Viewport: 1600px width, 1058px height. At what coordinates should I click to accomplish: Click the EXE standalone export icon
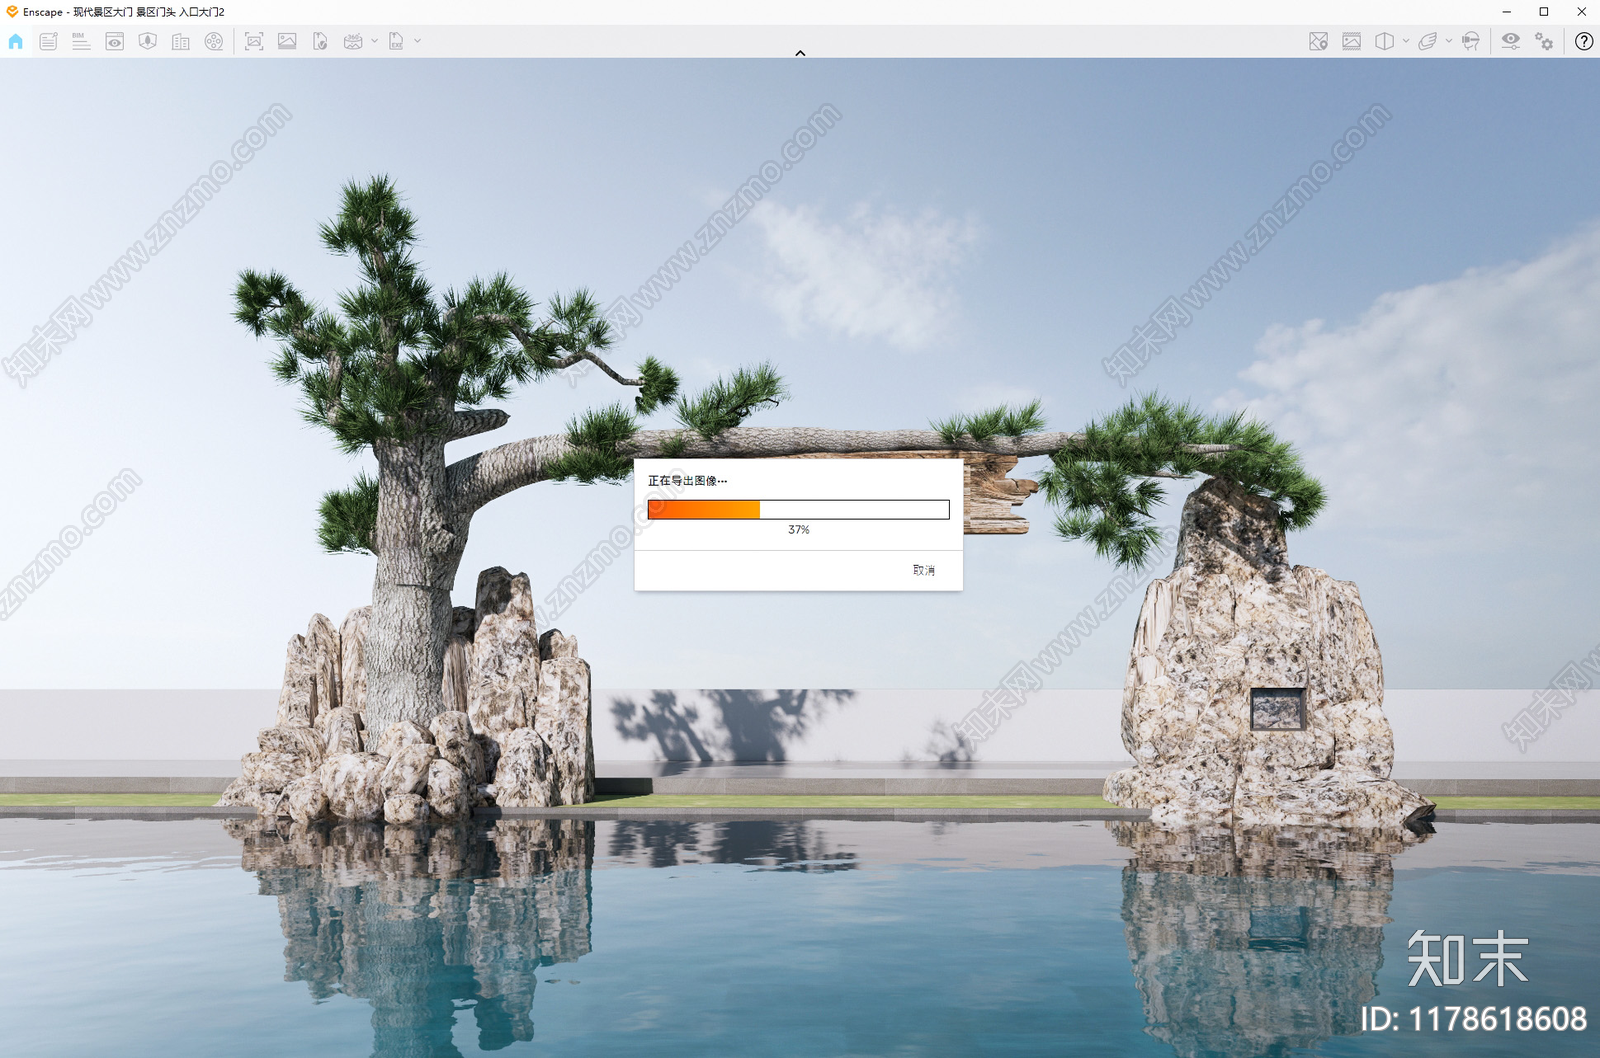coord(396,41)
